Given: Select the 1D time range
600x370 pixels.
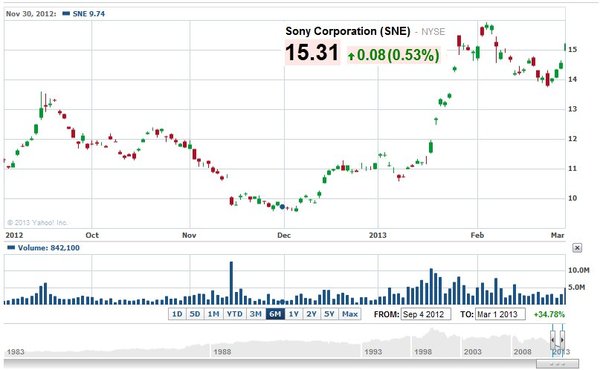Looking at the screenshot, I should coord(177,314).
